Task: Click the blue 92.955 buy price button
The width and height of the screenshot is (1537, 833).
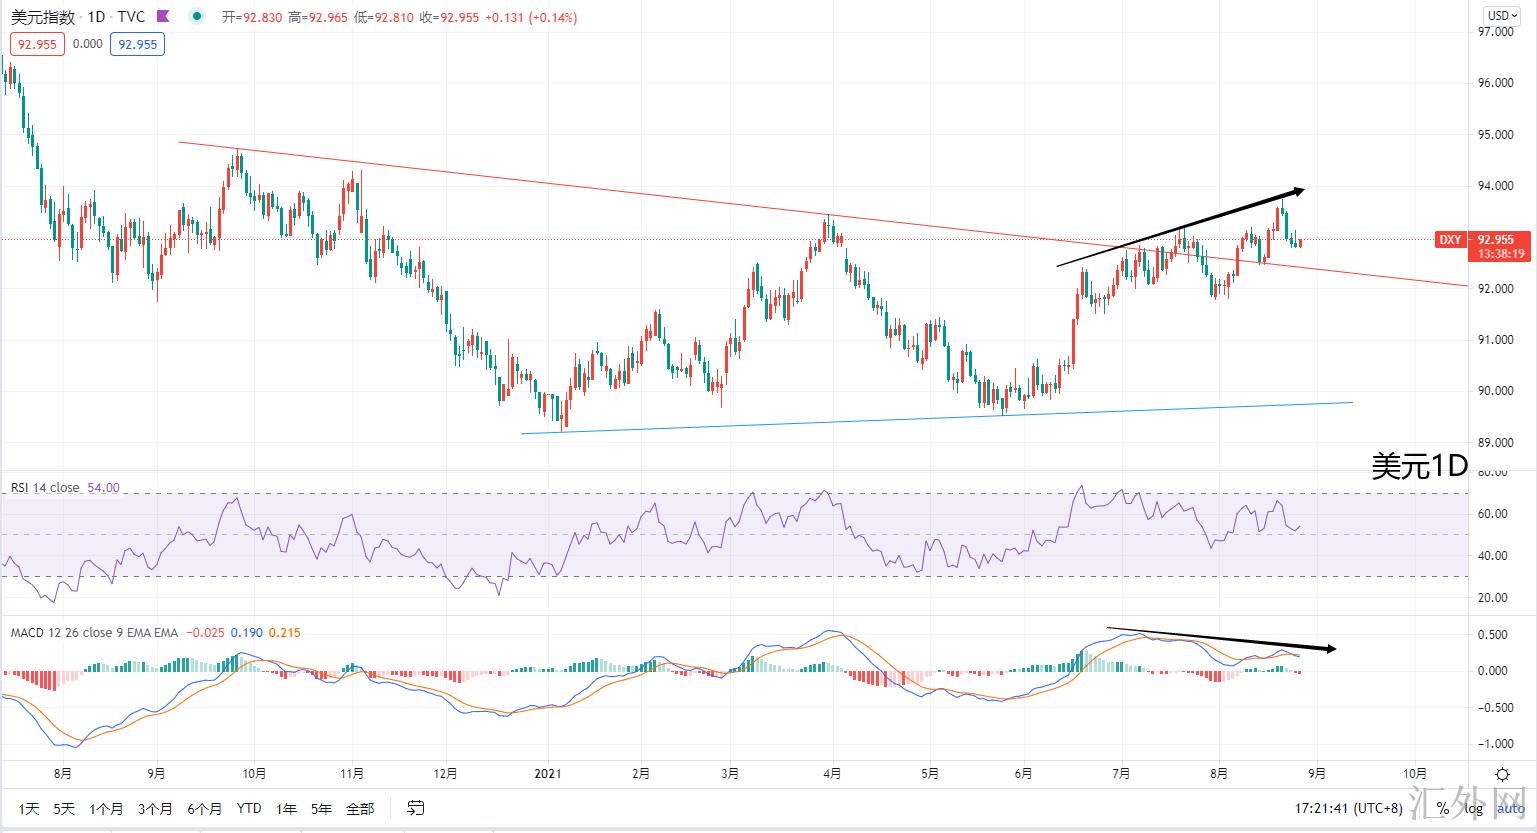Action: pos(137,44)
